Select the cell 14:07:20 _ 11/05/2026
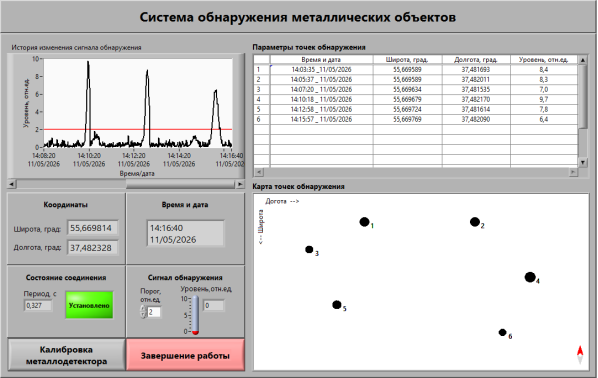 (x=321, y=89)
